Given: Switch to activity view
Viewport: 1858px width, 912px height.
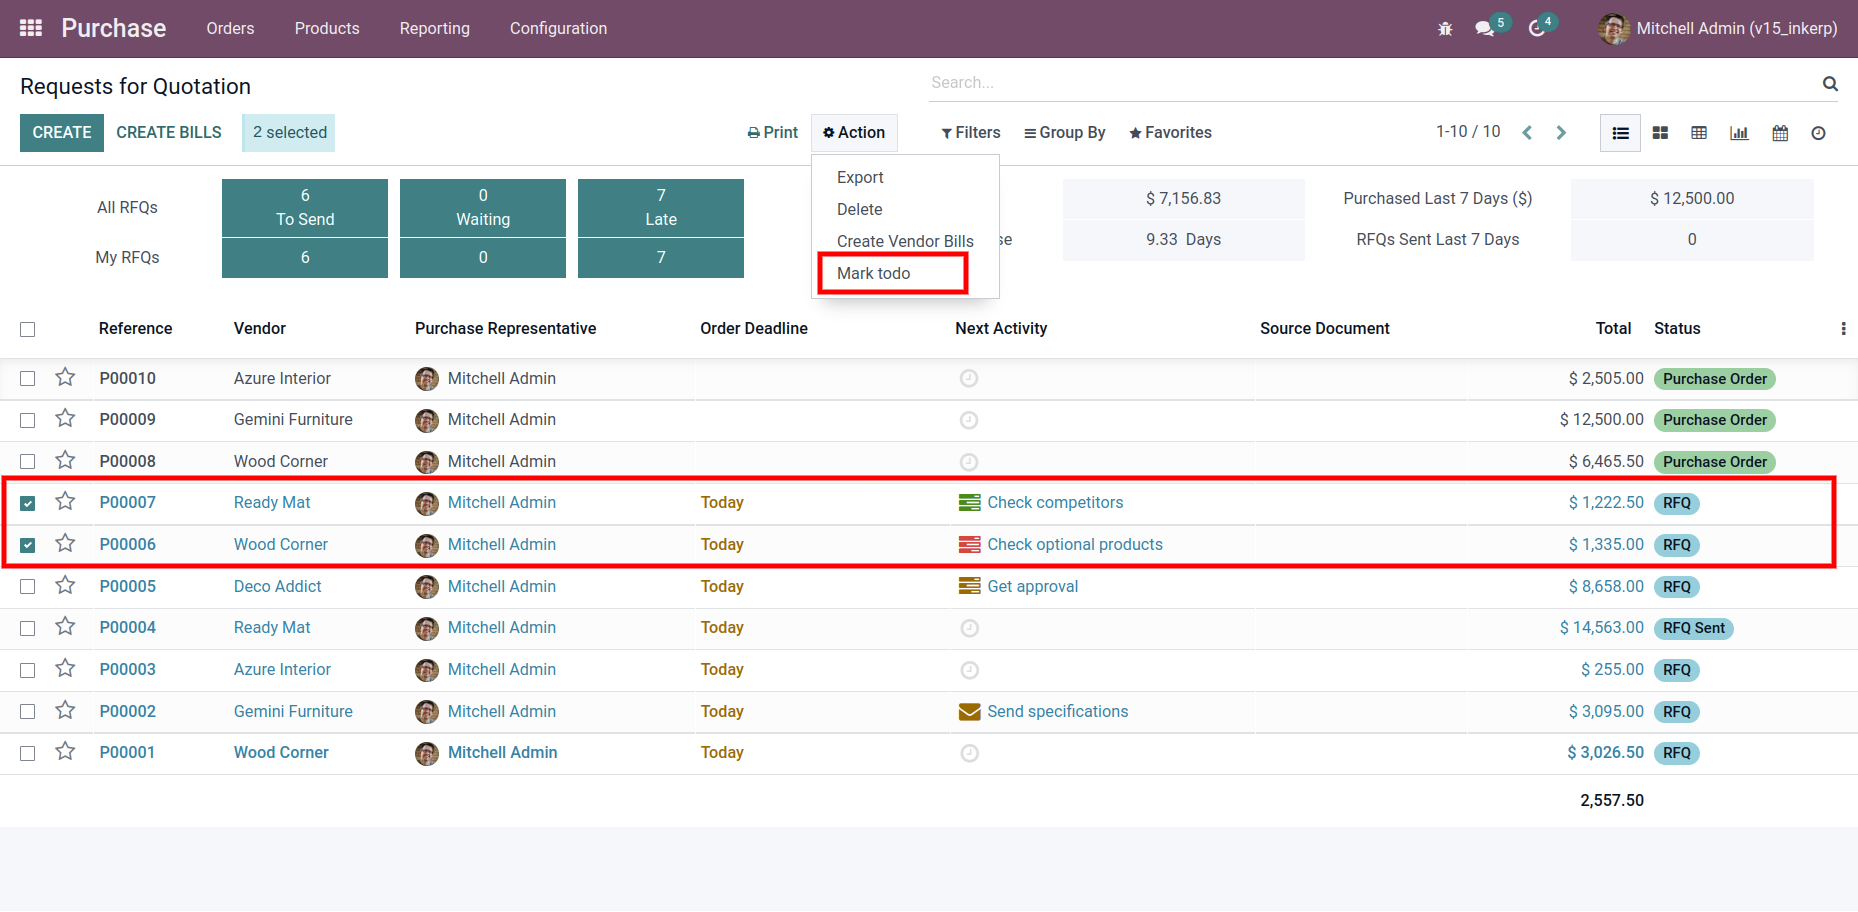Looking at the screenshot, I should click(1818, 133).
